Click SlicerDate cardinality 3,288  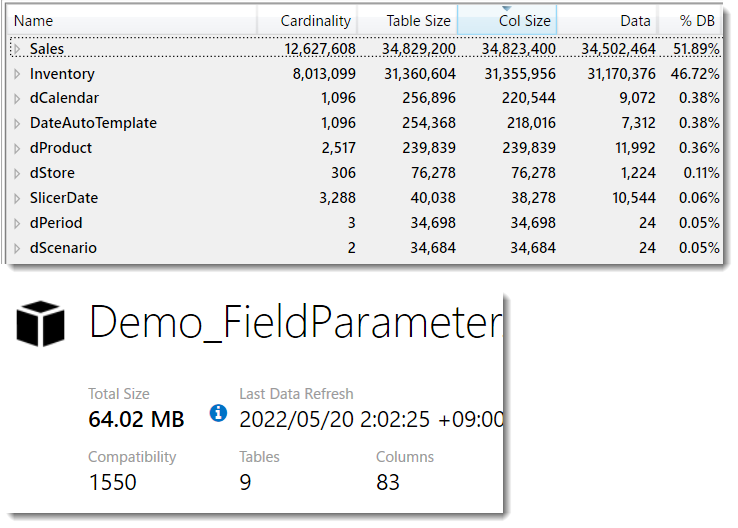(x=337, y=198)
